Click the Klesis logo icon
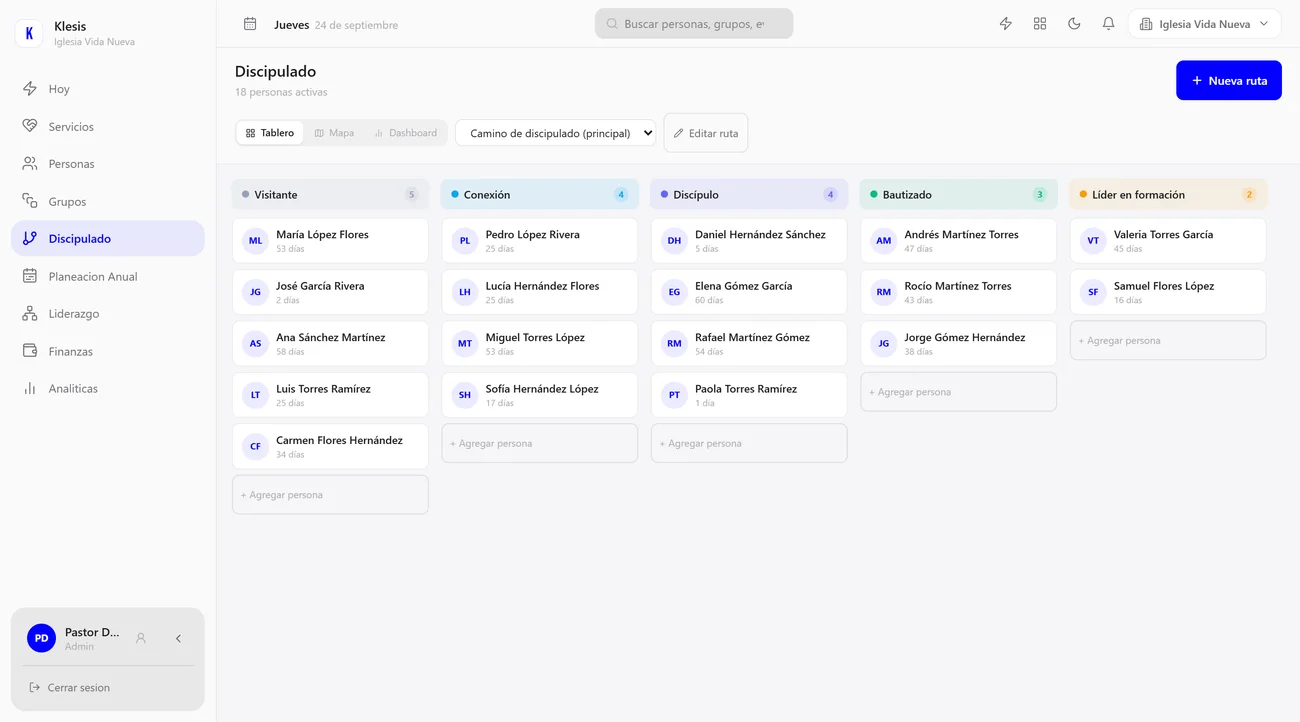 (29, 33)
